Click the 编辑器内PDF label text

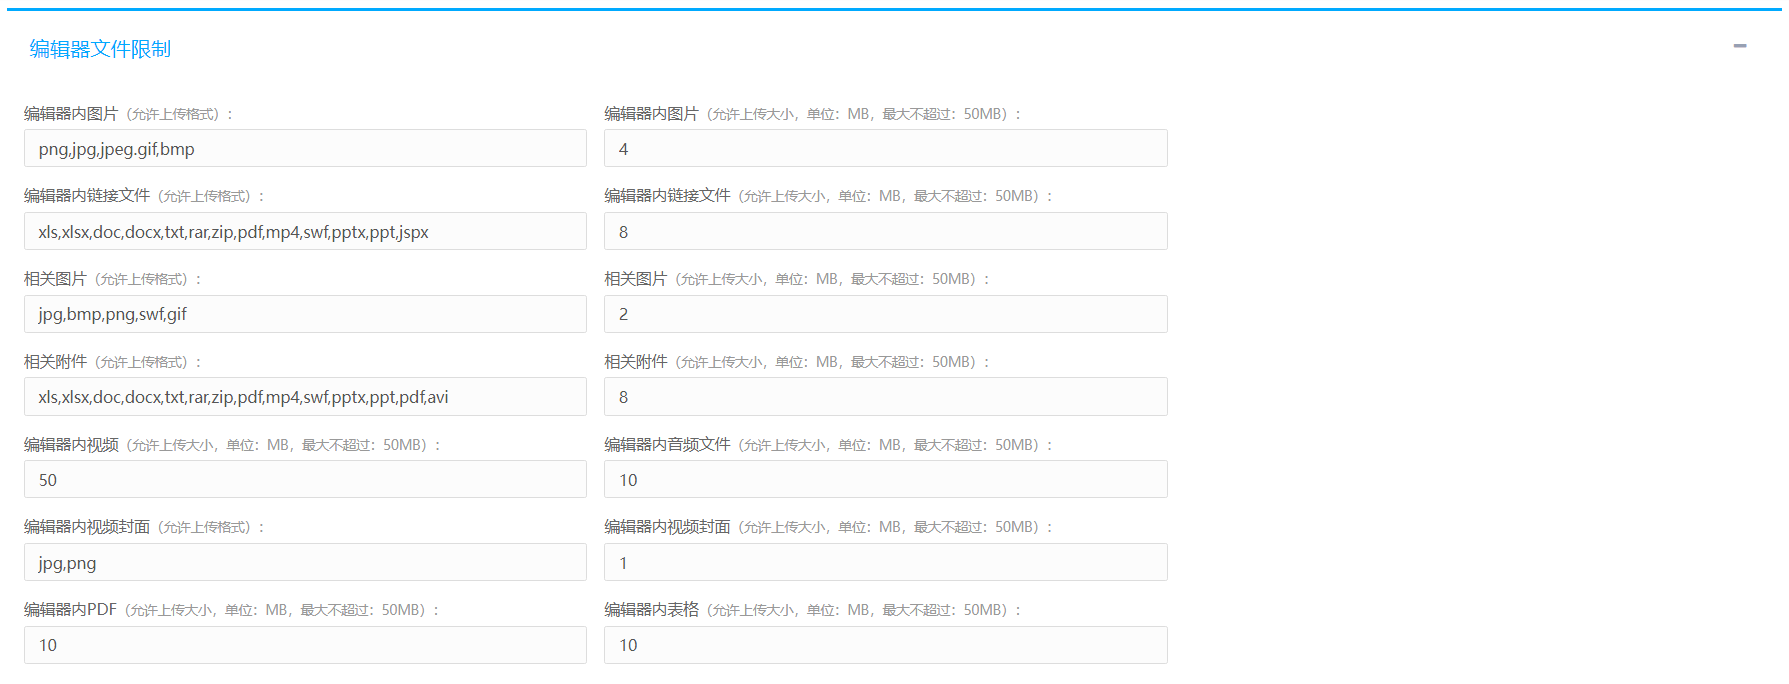coord(70,610)
